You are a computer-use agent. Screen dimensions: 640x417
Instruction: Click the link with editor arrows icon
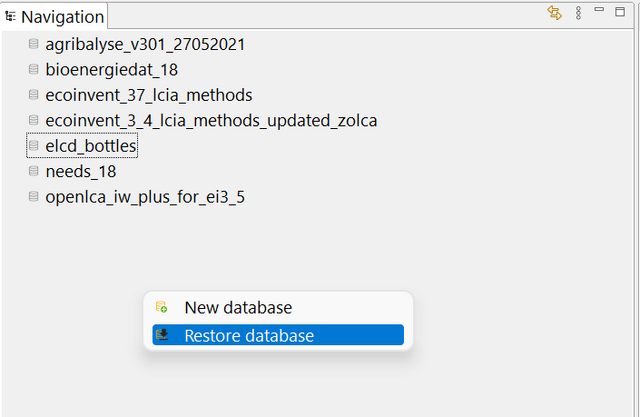click(x=554, y=13)
